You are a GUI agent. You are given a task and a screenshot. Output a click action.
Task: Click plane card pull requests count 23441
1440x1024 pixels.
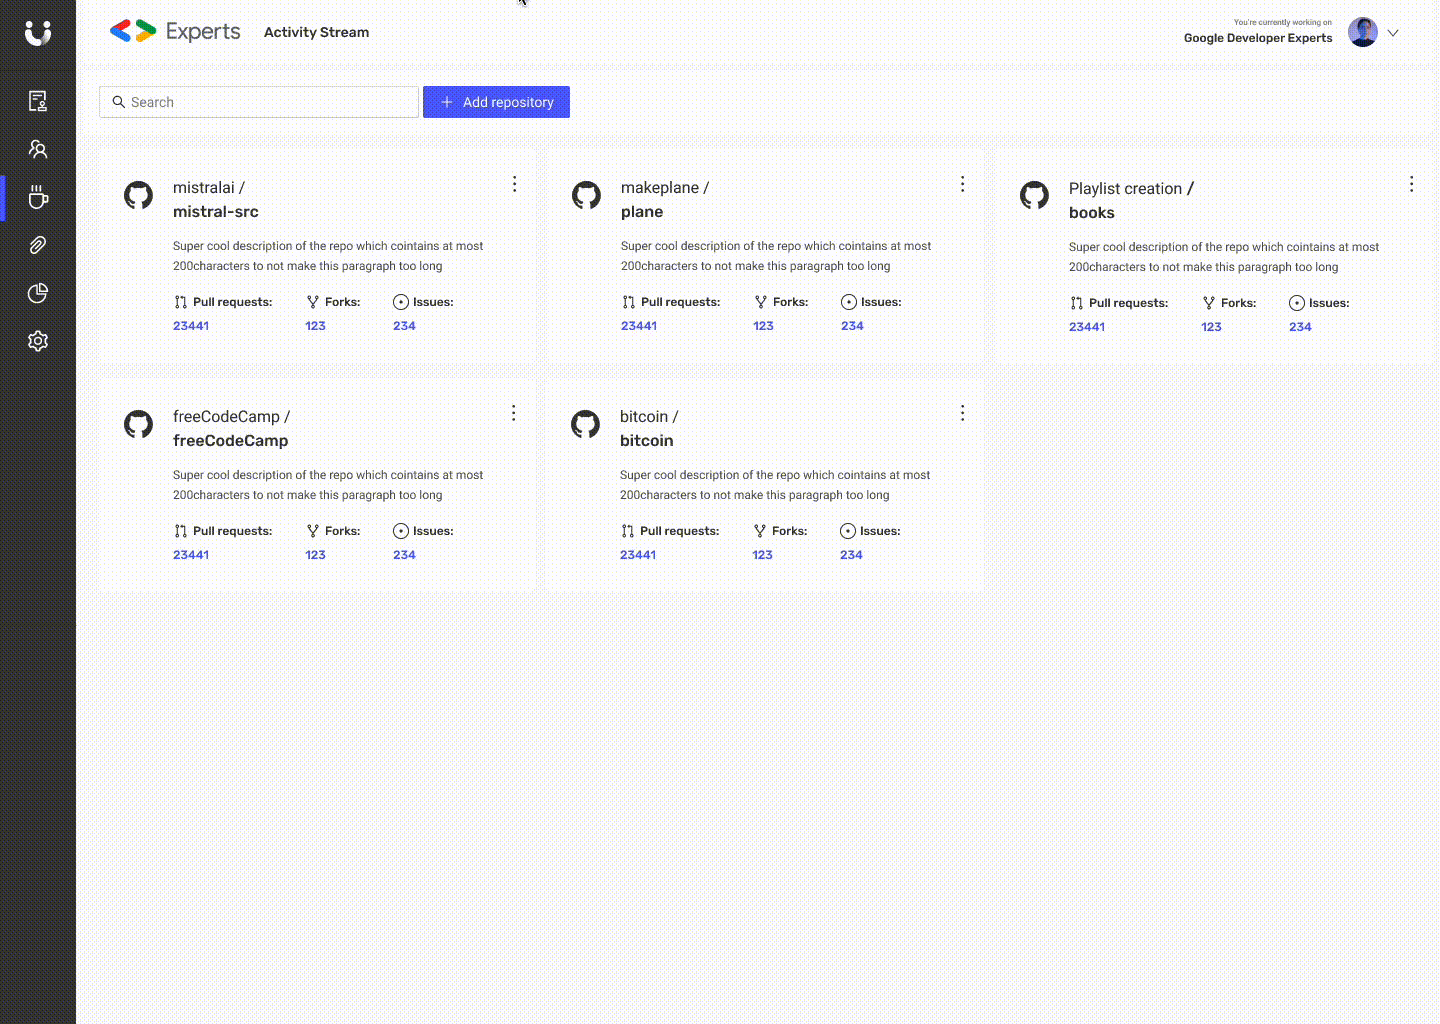coord(639,326)
